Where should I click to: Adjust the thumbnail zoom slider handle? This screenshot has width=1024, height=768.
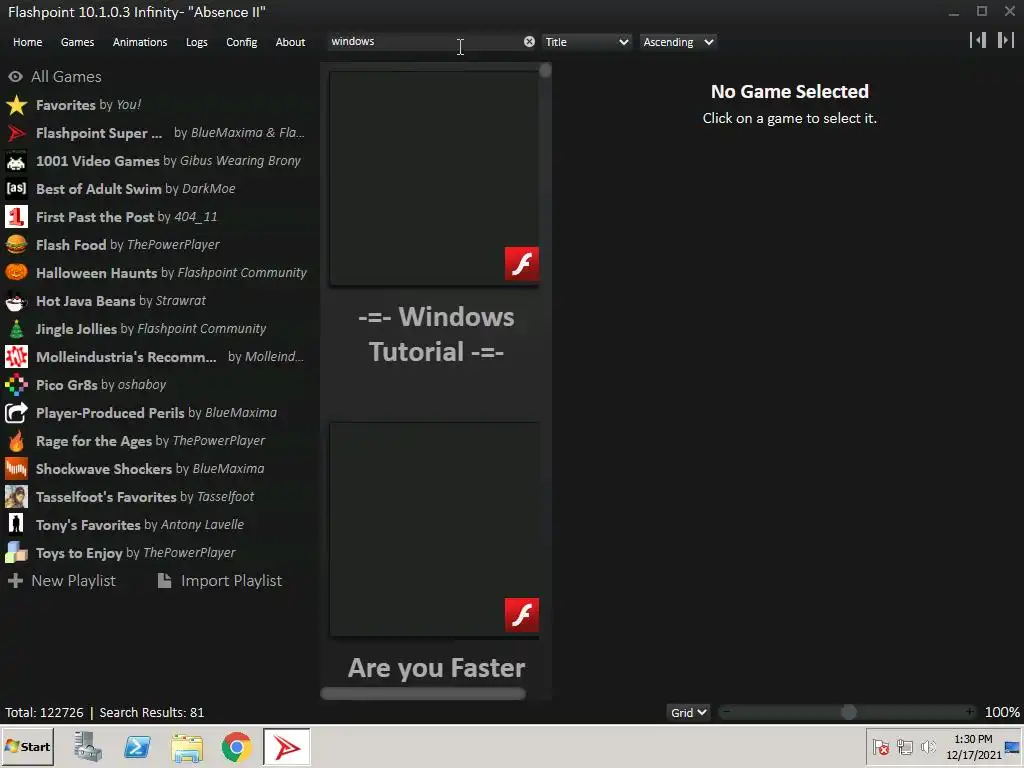coord(848,712)
